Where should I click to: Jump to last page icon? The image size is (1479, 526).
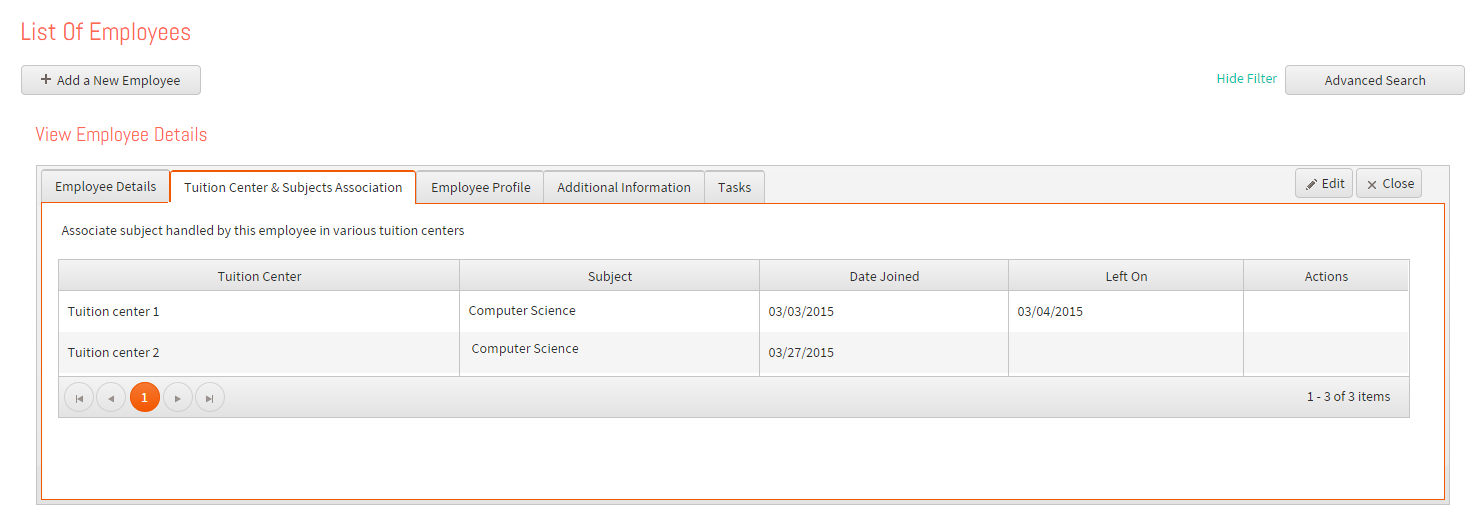point(210,398)
